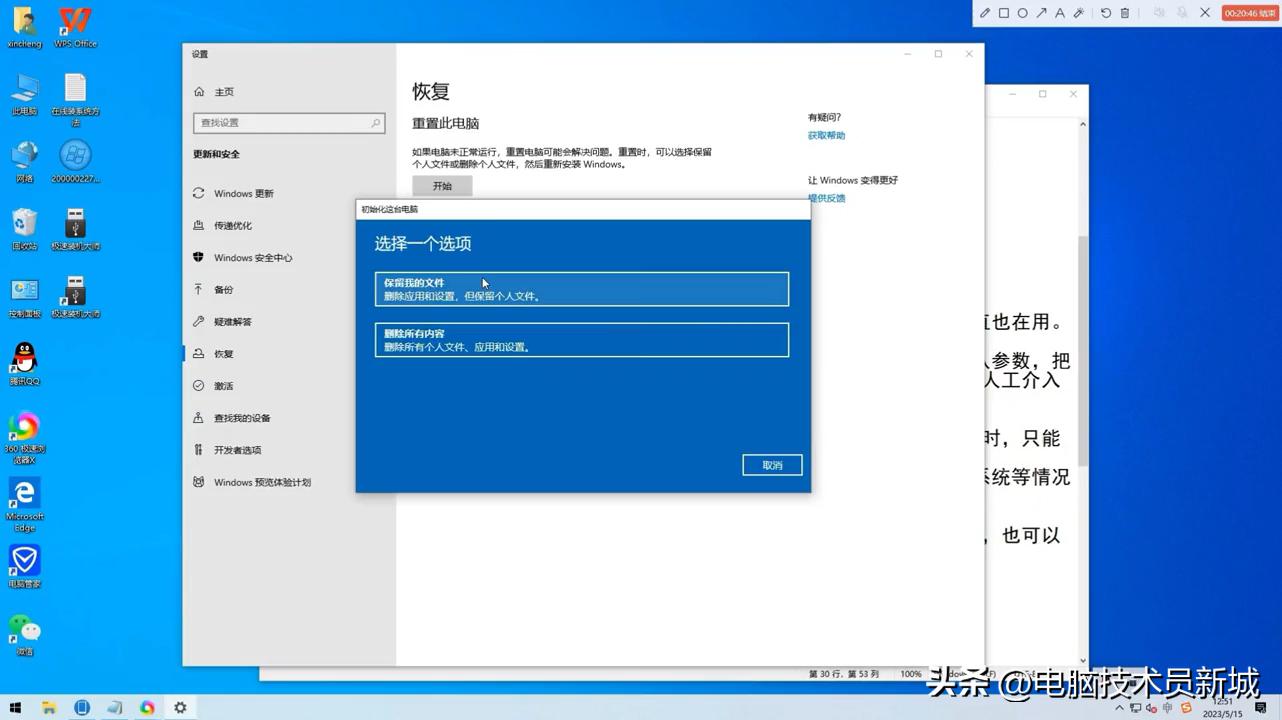Undo the last screen annotation
Screen dimensions: 1282x720
click(1107, 13)
